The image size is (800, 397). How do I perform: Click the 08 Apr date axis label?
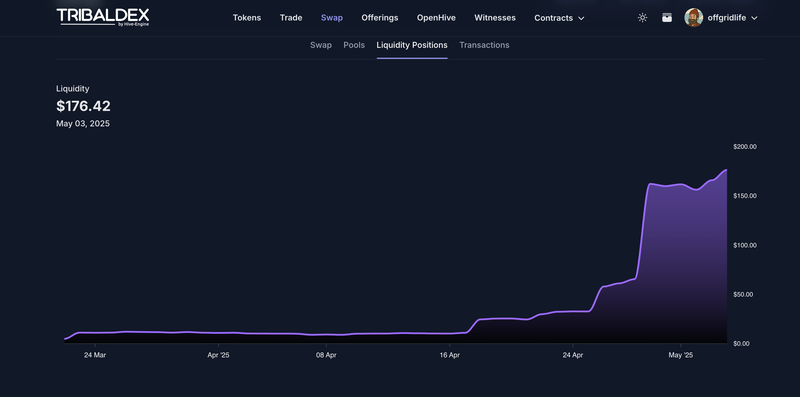[326, 355]
